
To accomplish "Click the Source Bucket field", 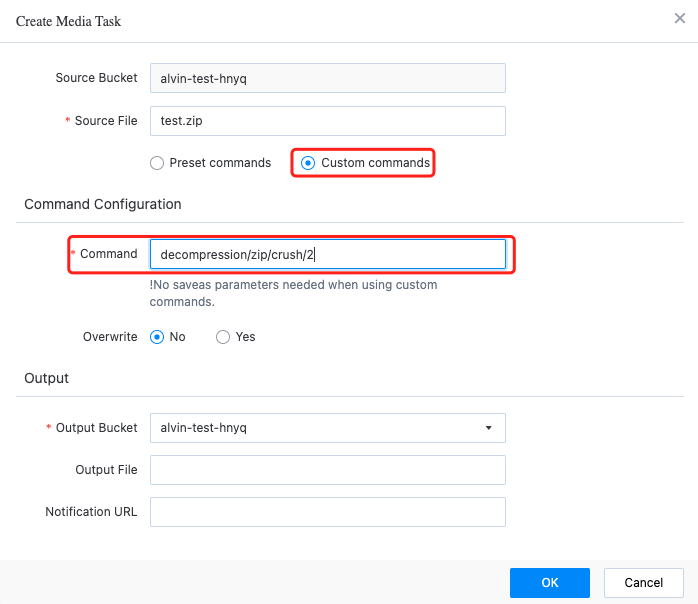I will tap(328, 78).
